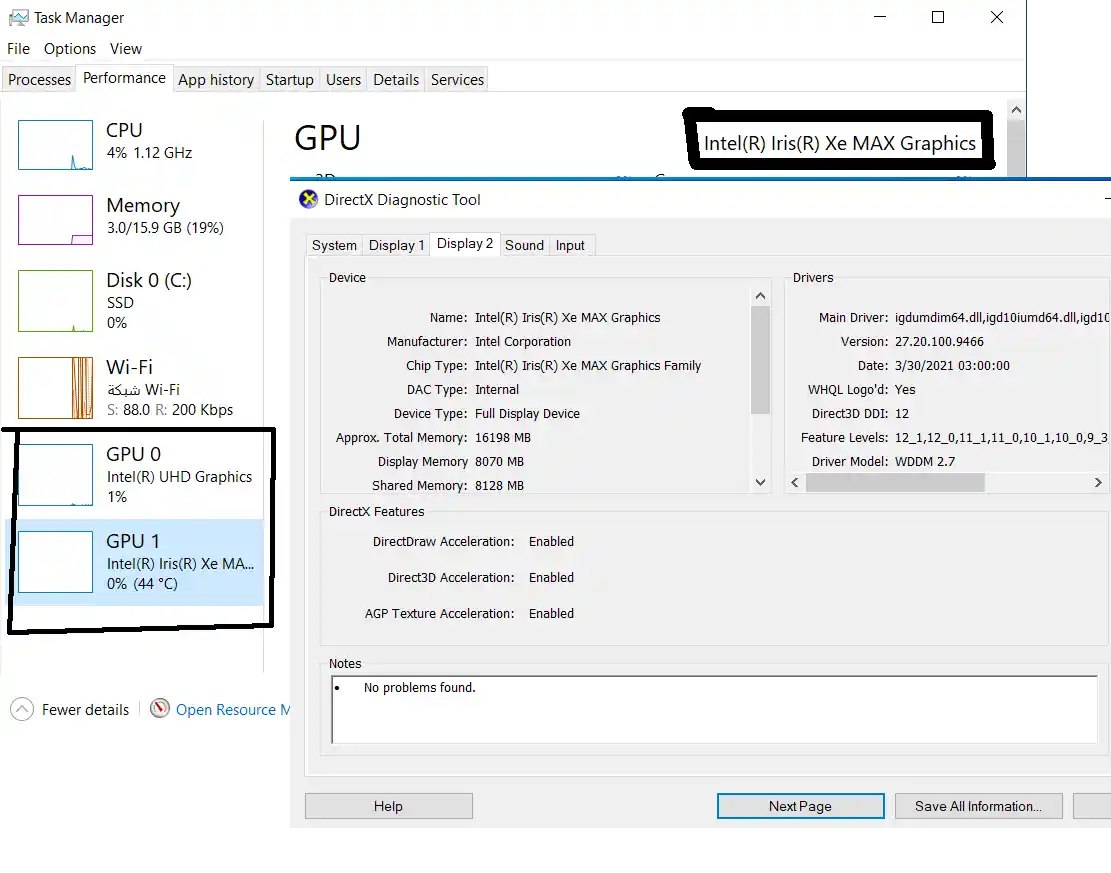Screen dimensions: 1111x873
Task: Click inside the Notes text box
Action: pyautogui.click(x=714, y=710)
